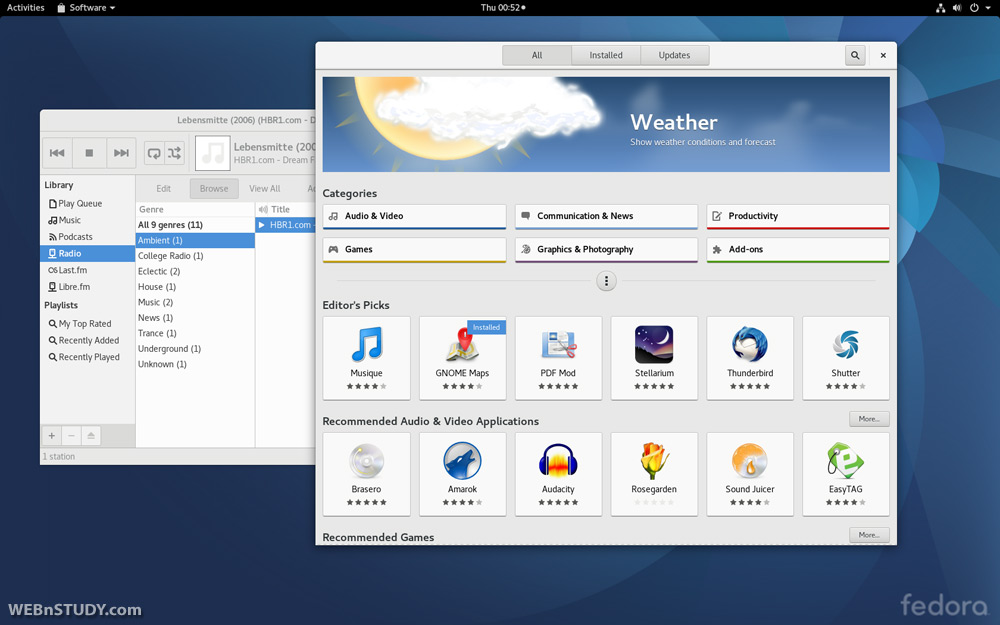Viewport: 1000px width, 625px height.
Task: Open the Brasero app tile
Action: [x=367, y=474]
